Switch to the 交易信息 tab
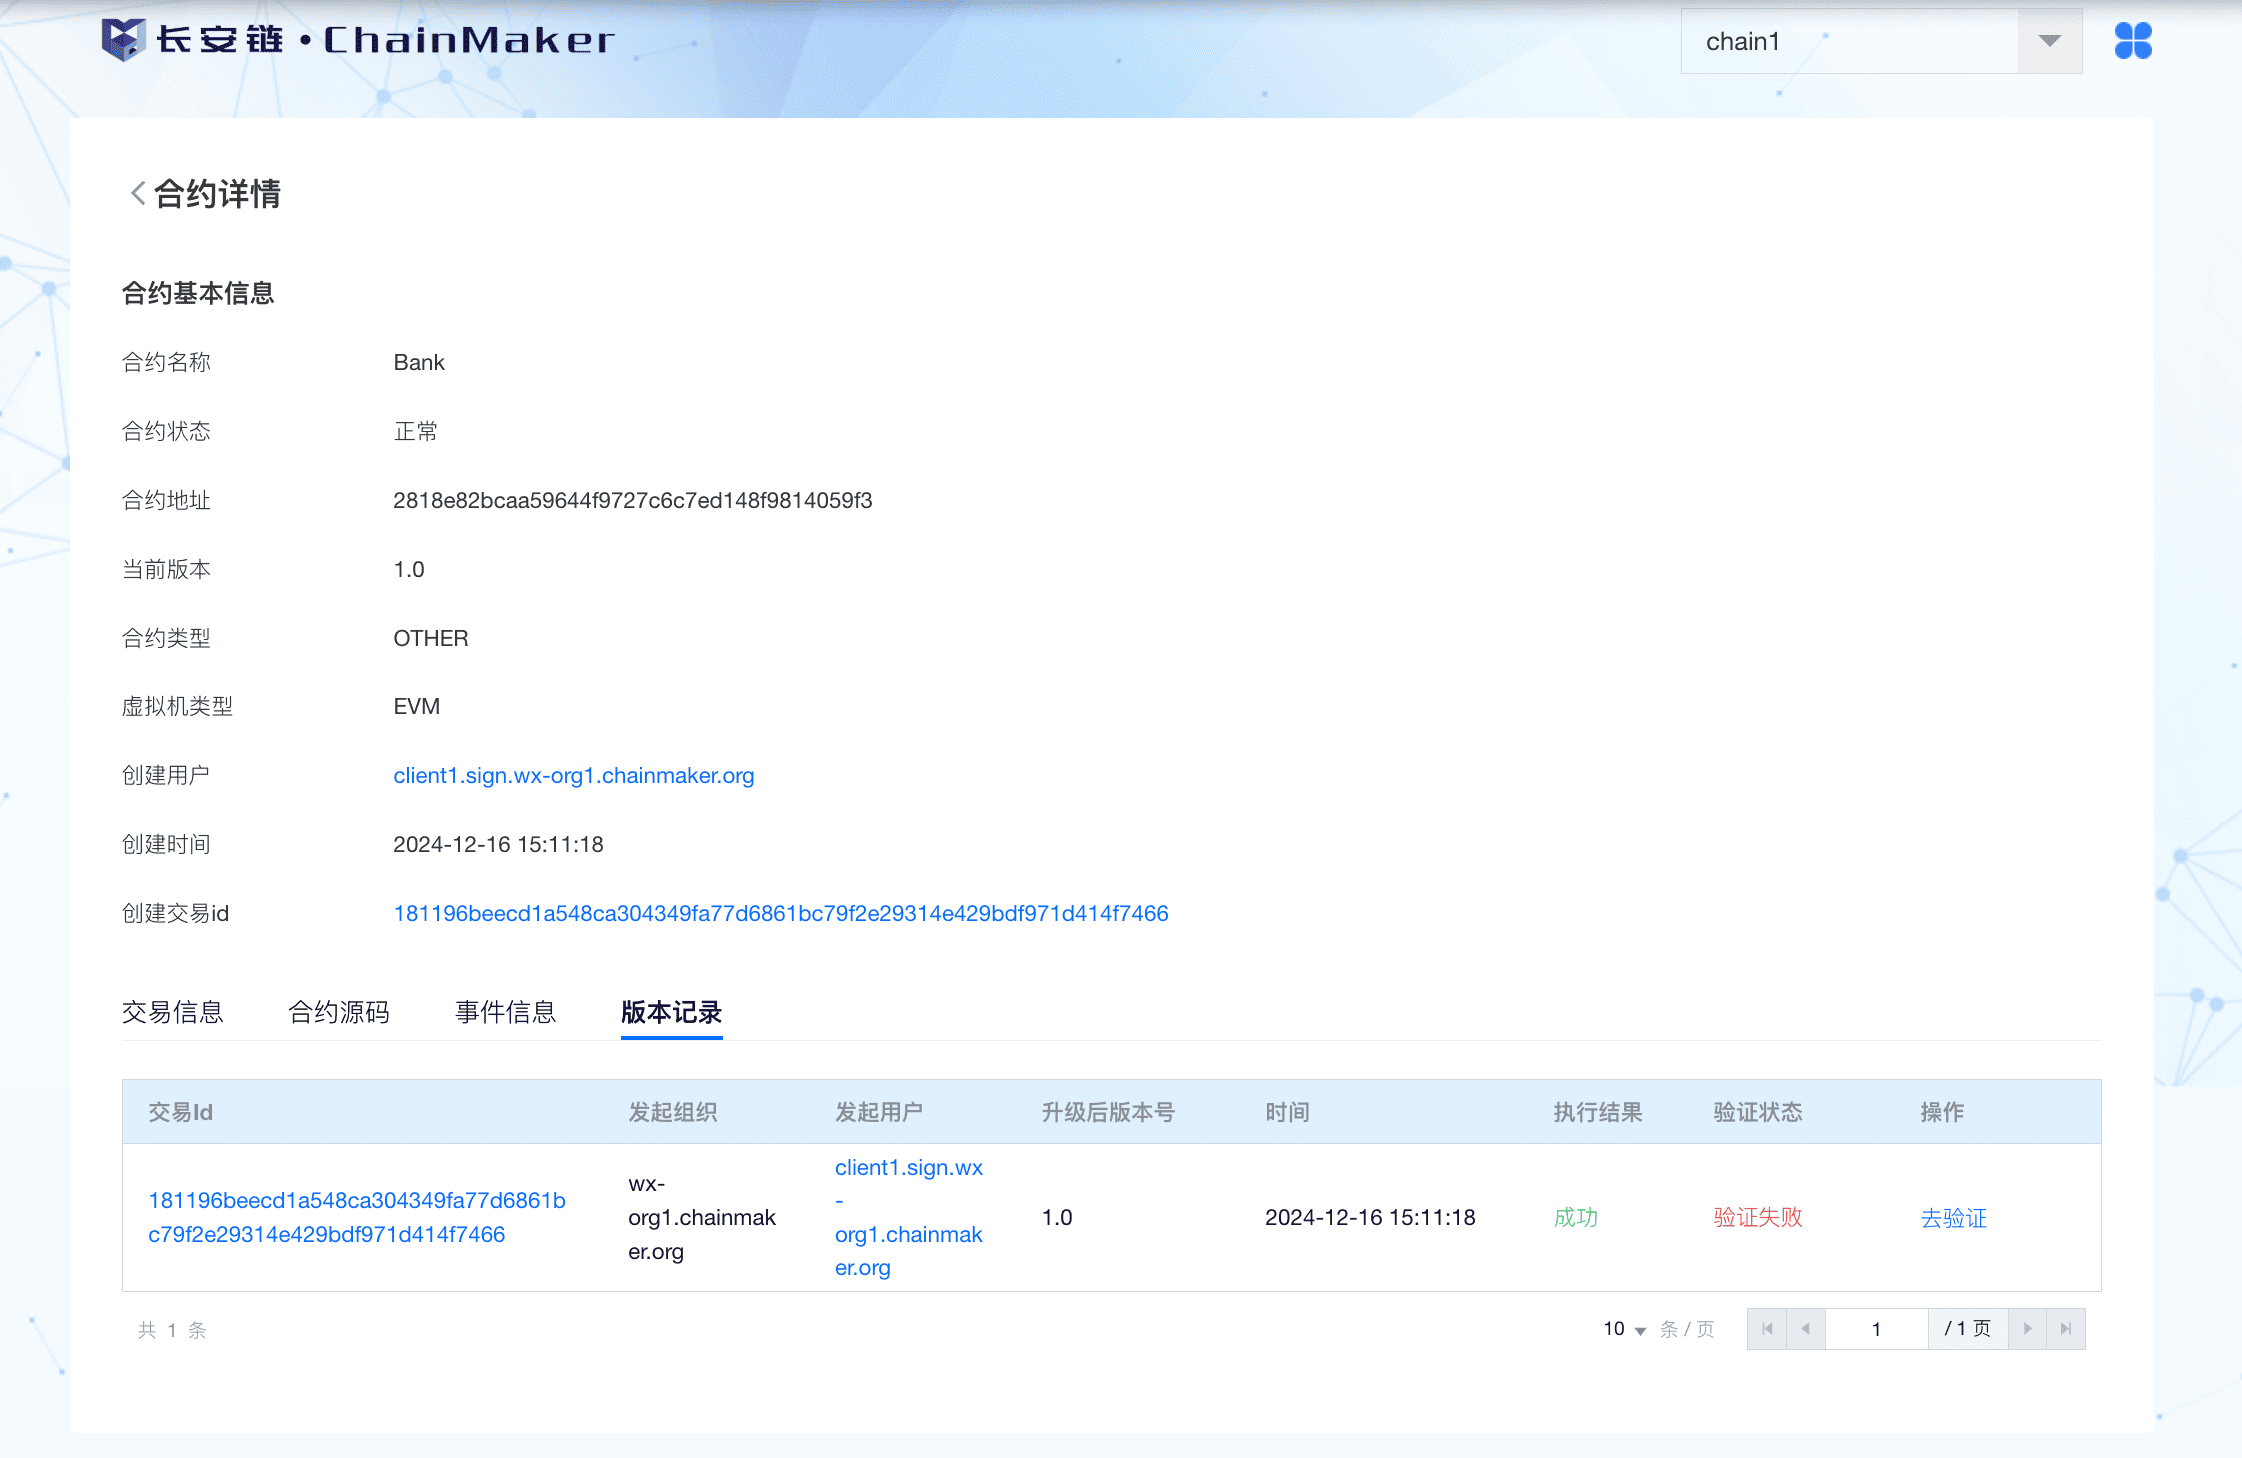The height and width of the screenshot is (1458, 2242). 172,1012
